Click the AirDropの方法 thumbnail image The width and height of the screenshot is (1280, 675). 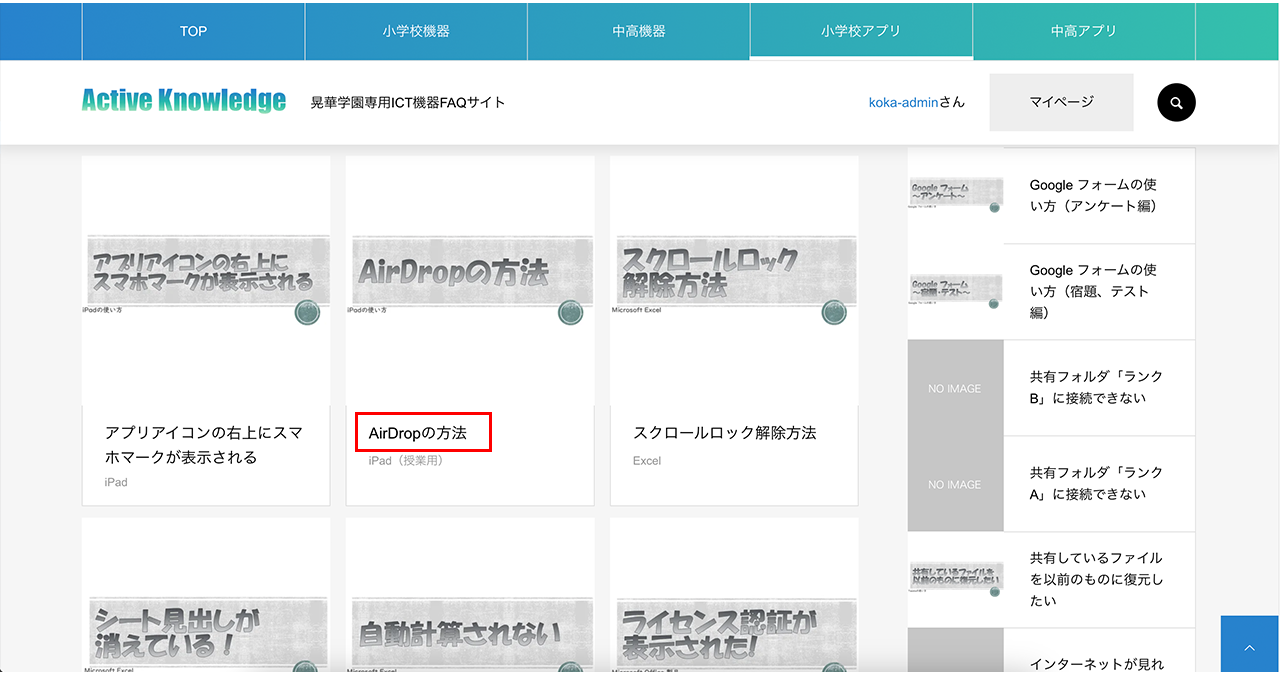[x=470, y=280]
